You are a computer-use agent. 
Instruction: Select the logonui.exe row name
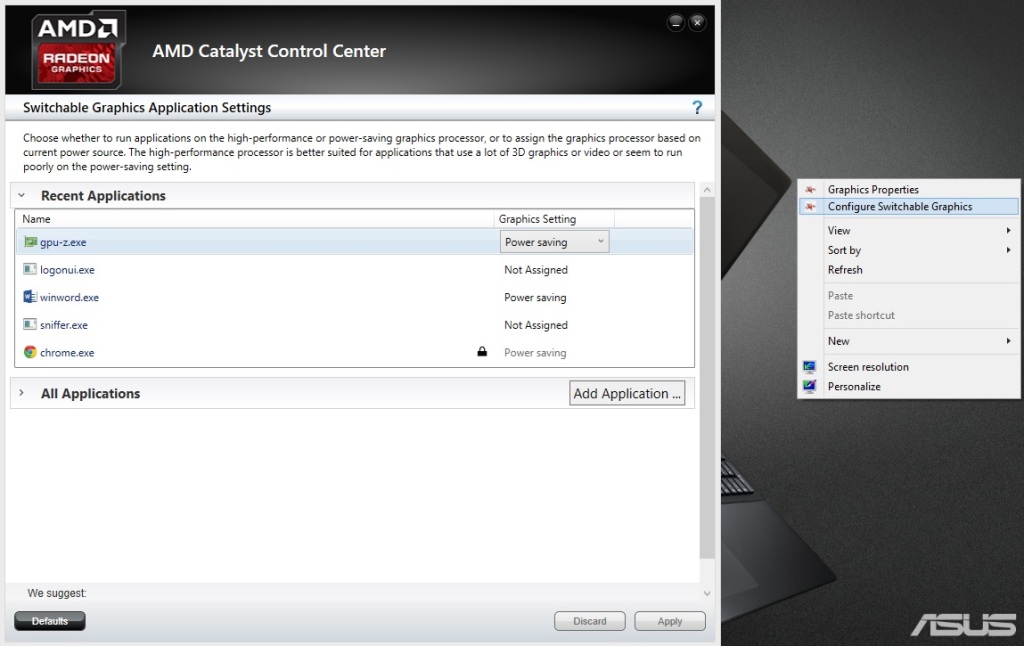pyautogui.click(x=67, y=270)
